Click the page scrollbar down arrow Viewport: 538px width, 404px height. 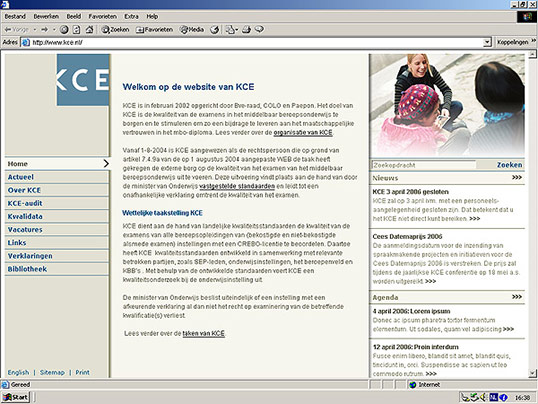[x=532, y=373]
